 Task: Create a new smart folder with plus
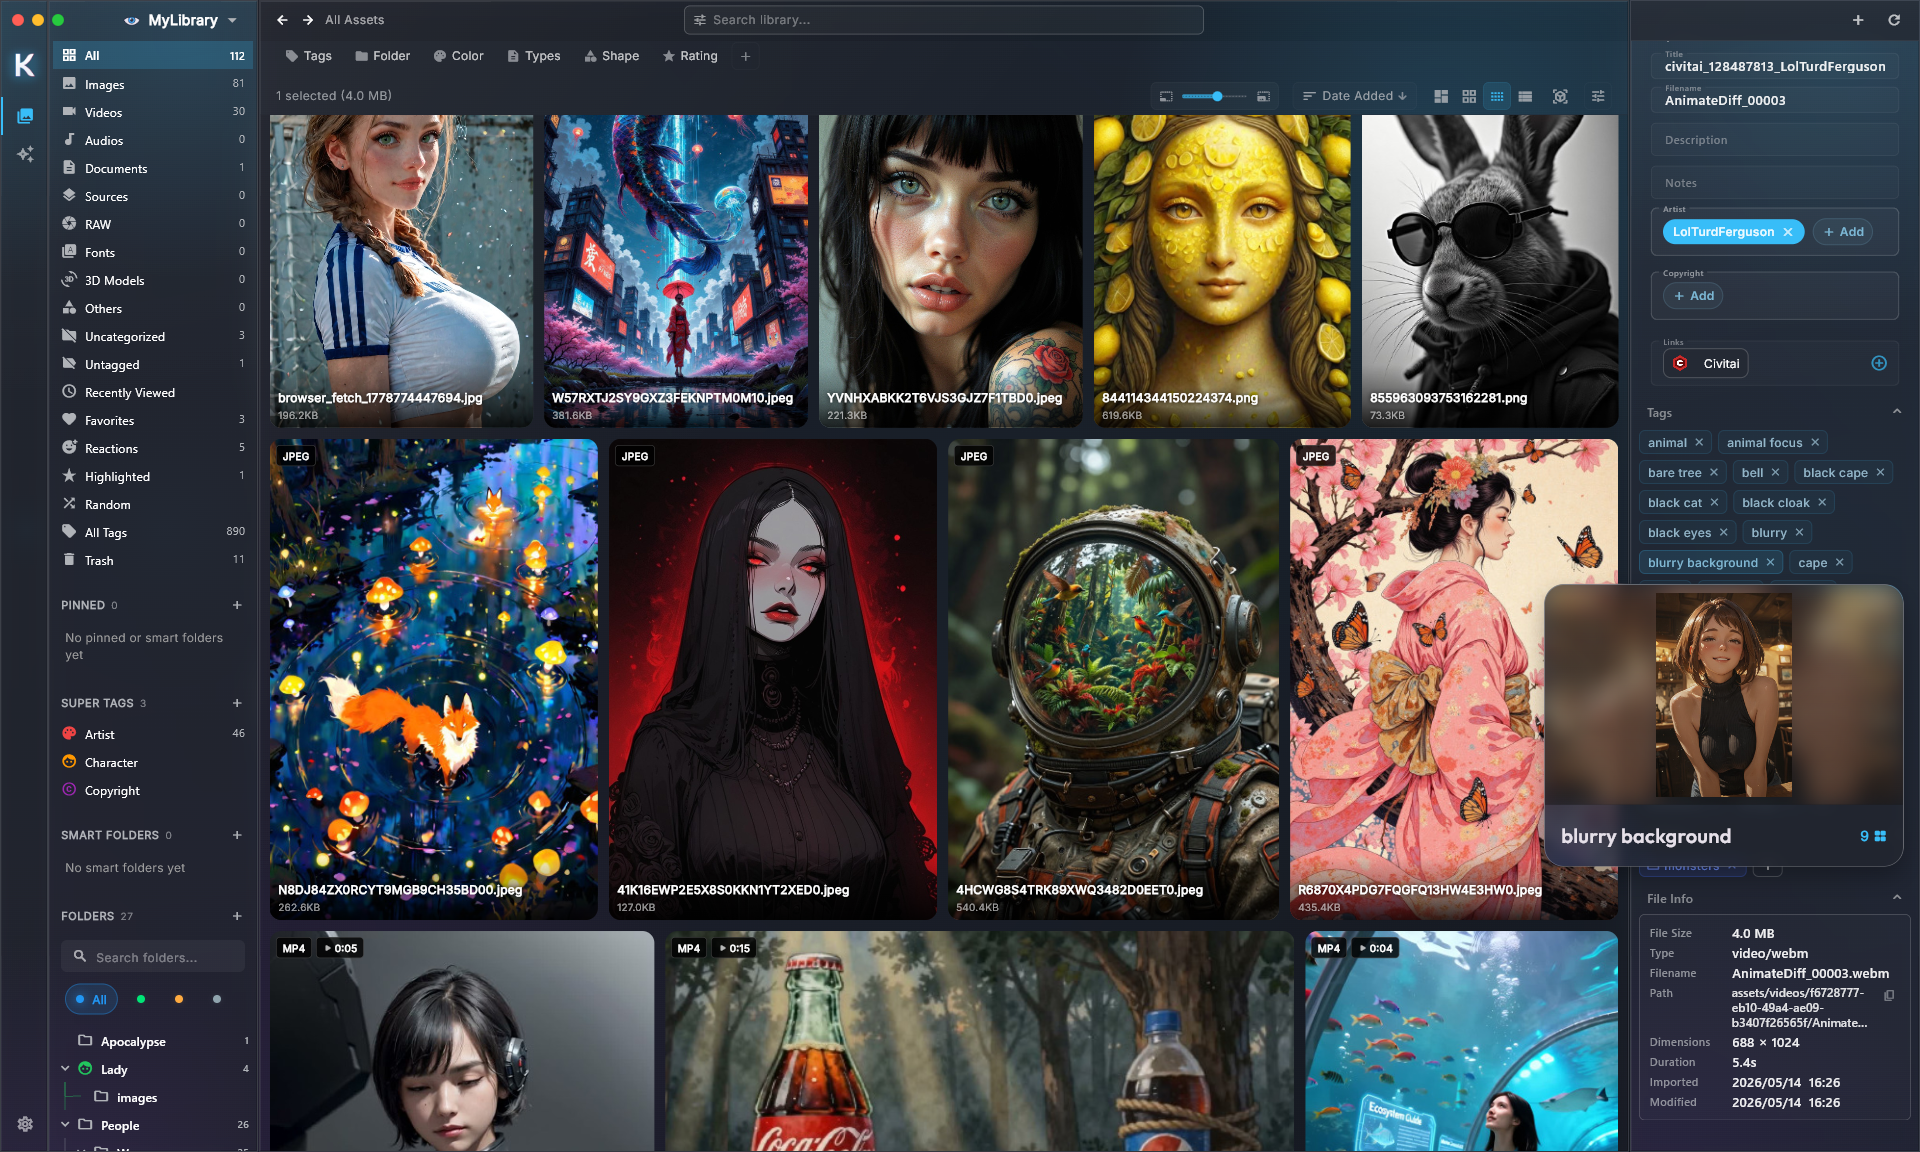237,835
